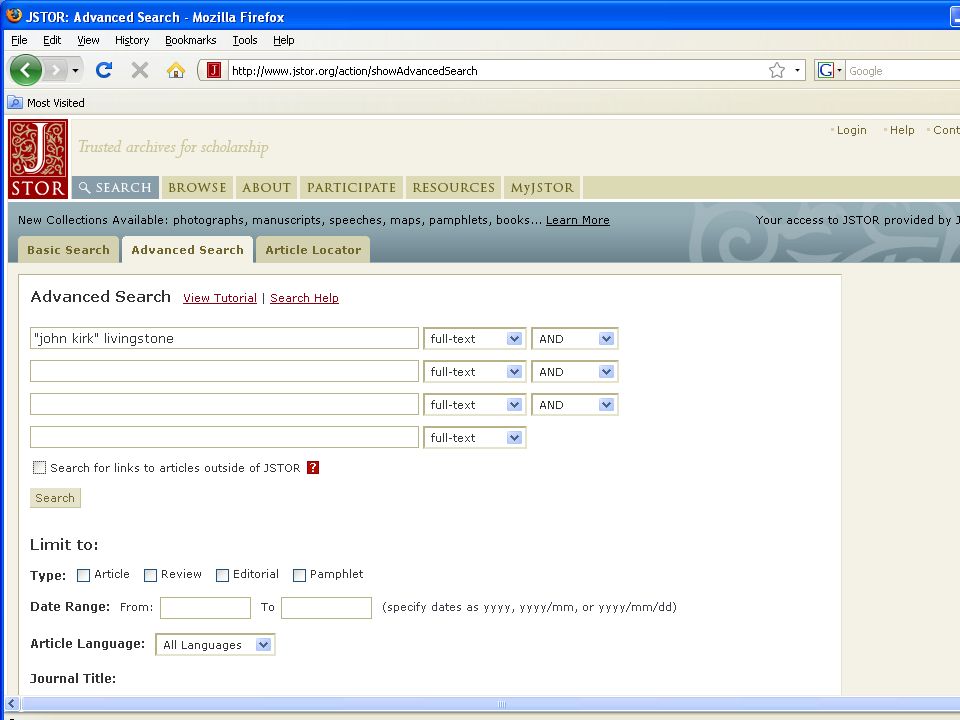Switch to the Article Locator tab

313,250
